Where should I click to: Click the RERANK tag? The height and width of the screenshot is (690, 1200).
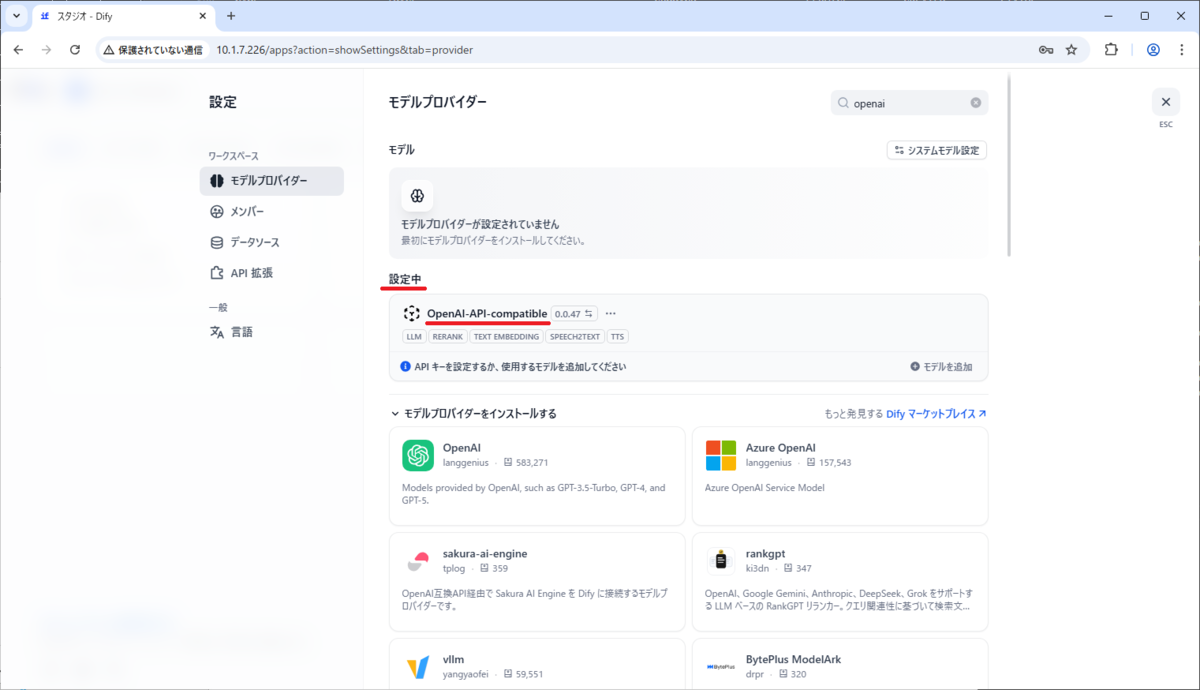coord(447,337)
